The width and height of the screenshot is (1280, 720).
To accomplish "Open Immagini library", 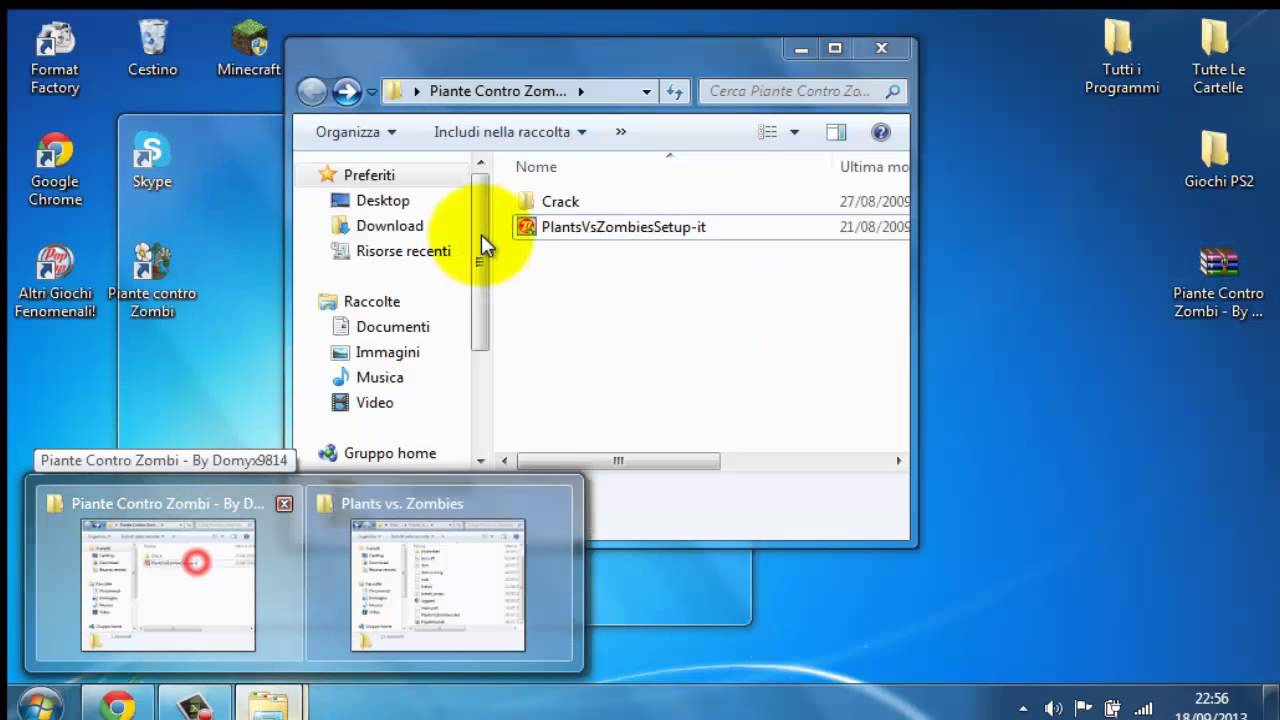I will 387,352.
